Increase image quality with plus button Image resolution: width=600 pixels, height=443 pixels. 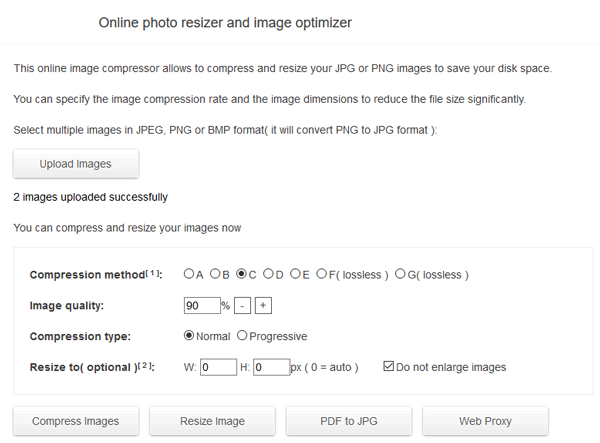263,305
